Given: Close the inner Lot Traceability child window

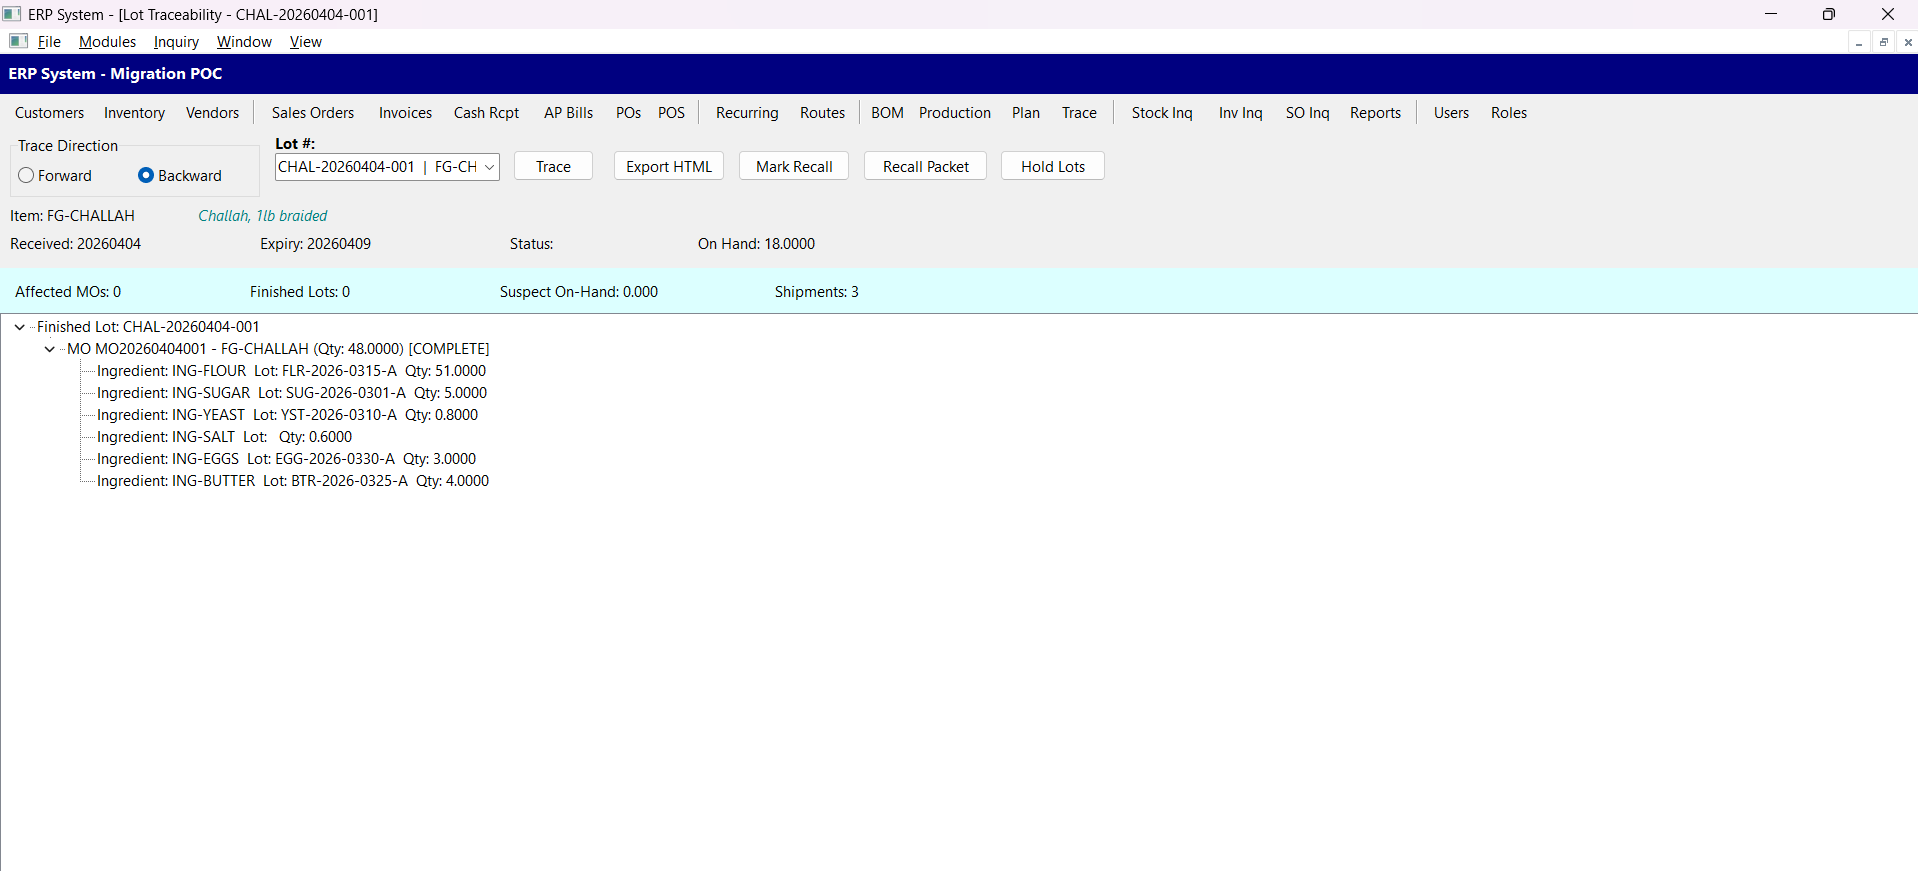Looking at the screenshot, I should (1908, 42).
